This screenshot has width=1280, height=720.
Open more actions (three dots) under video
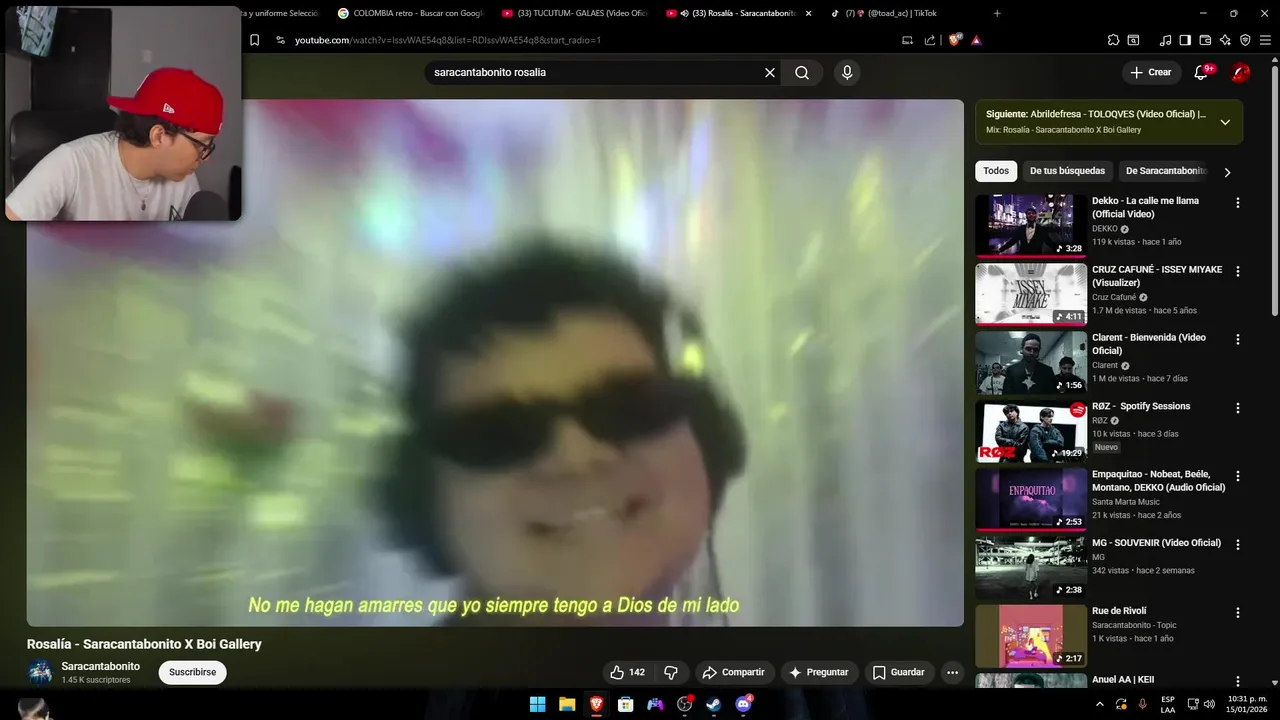(x=952, y=672)
